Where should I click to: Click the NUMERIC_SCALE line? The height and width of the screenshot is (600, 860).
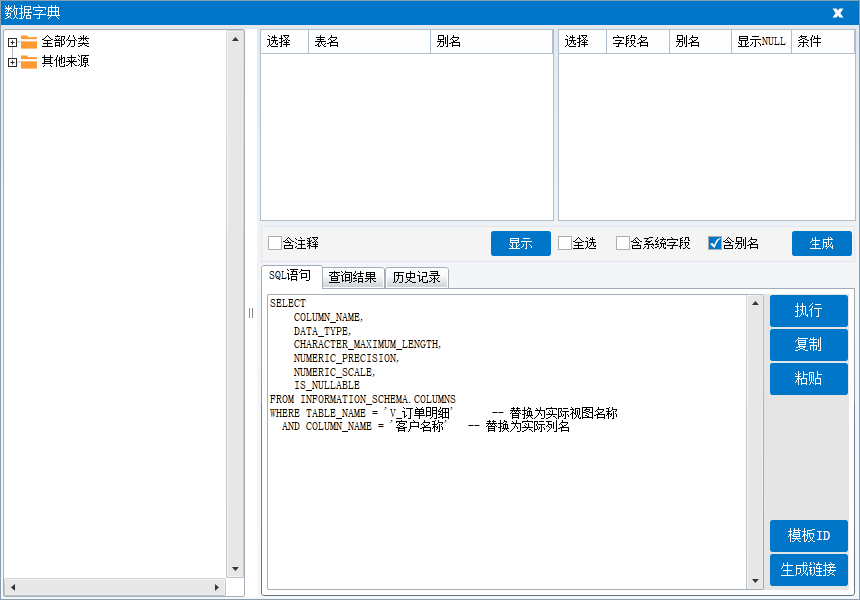tap(334, 372)
